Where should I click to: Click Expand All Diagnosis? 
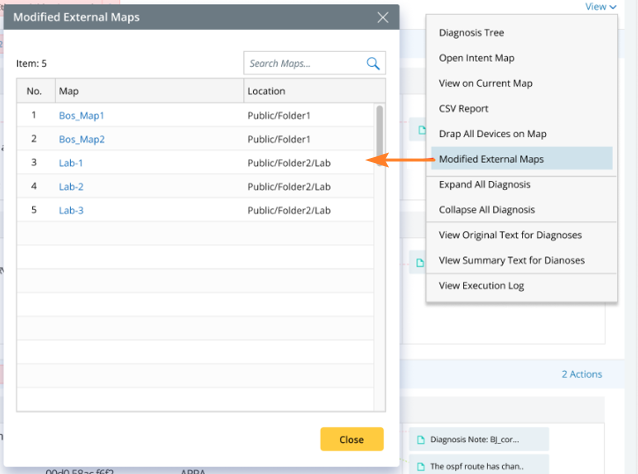(x=484, y=184)
